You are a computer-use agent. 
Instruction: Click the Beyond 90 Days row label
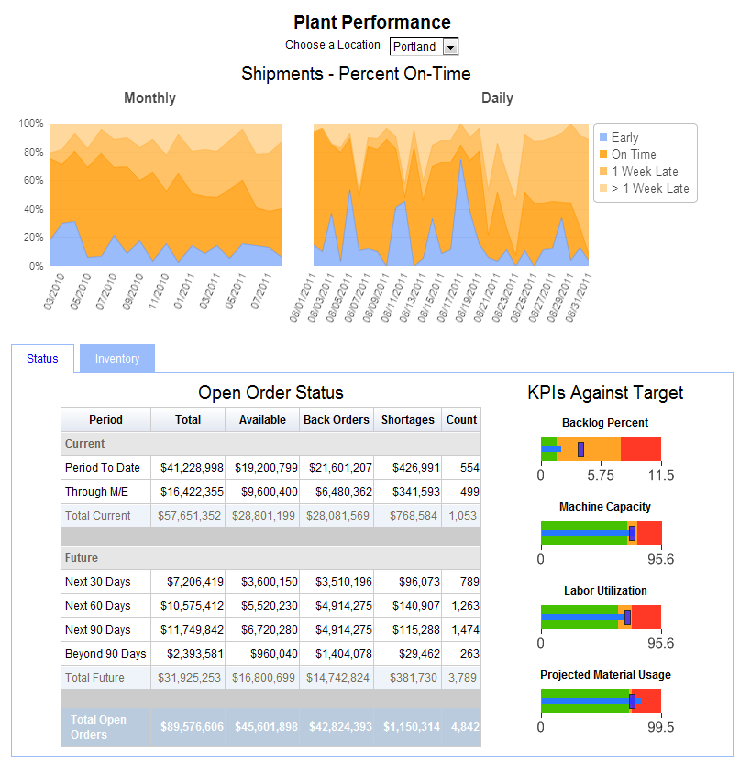106,654
